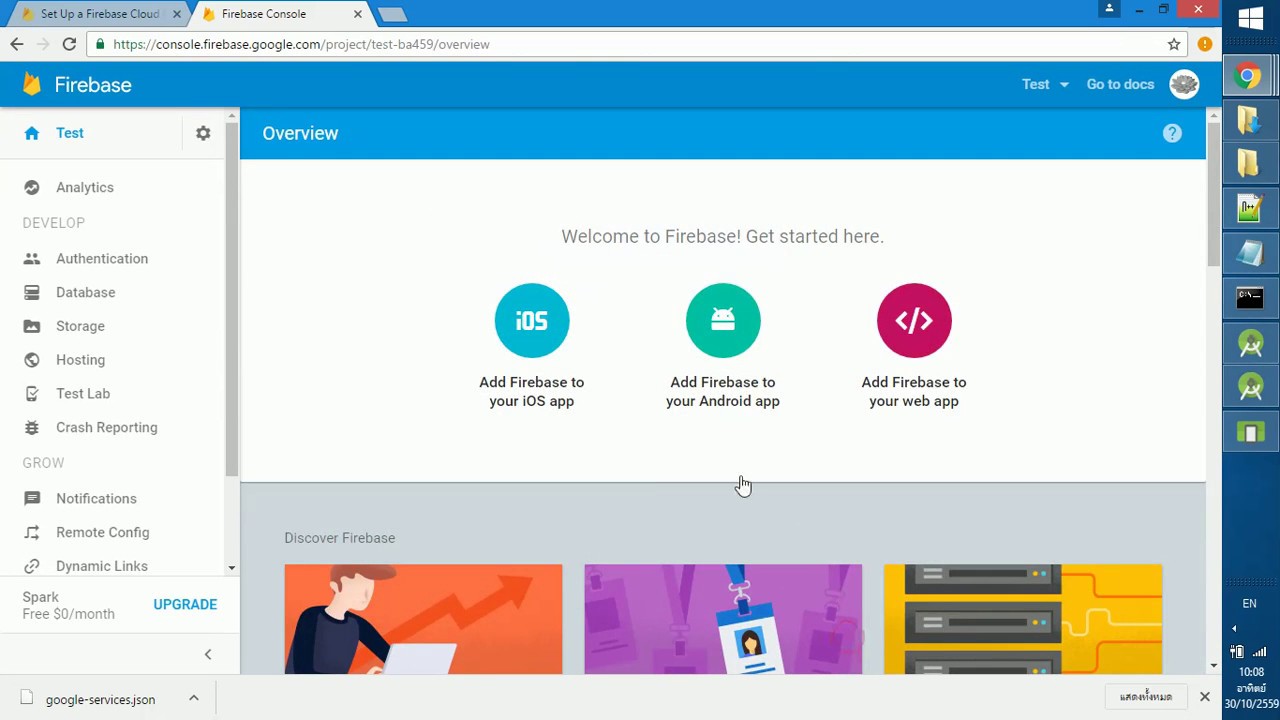This screenshot has width=1280, height=720.
Task: Click the Android circle icon
Action: (x=723, y=320)
